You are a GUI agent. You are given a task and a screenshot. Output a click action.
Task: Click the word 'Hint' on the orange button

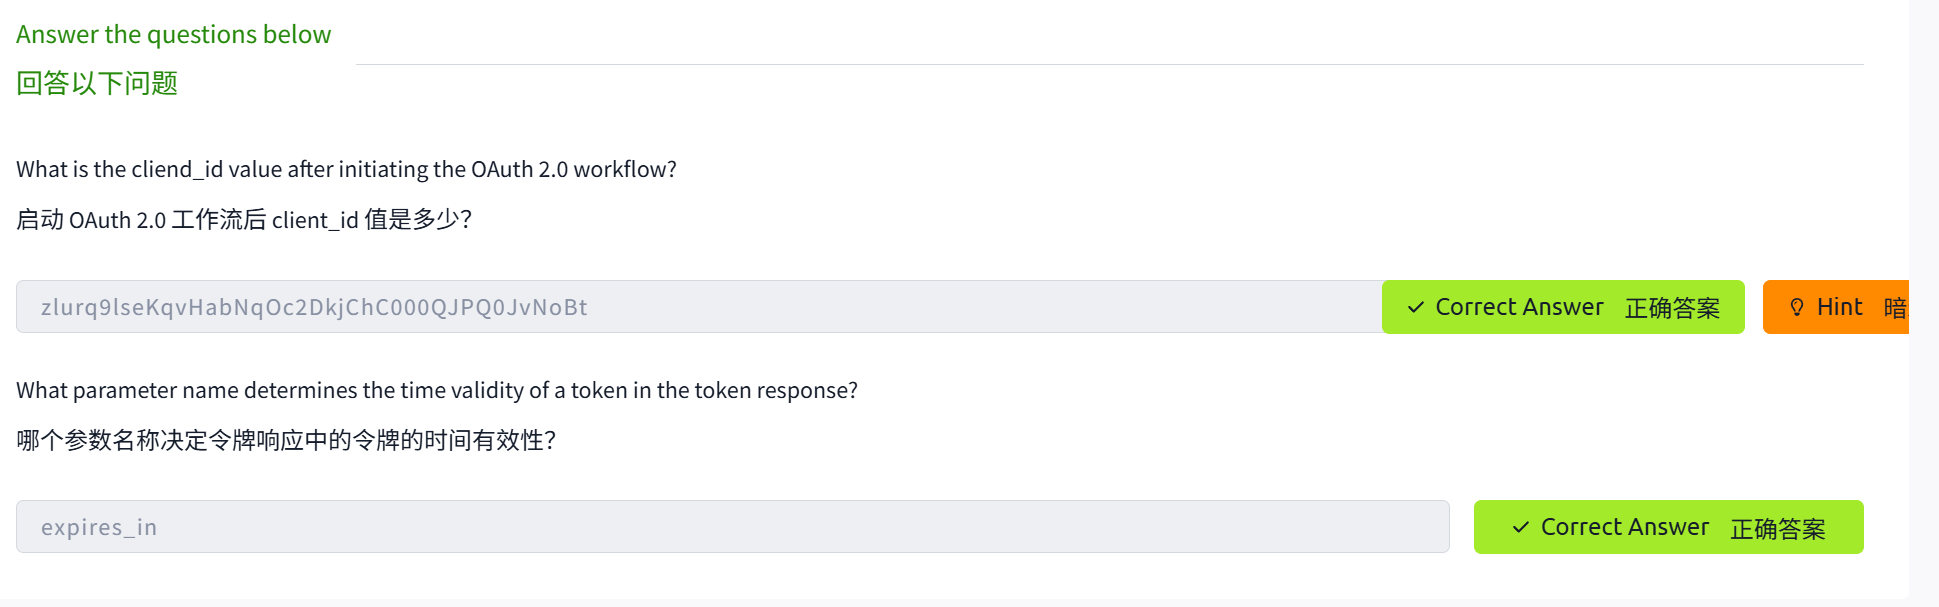tap(1839, 307)
